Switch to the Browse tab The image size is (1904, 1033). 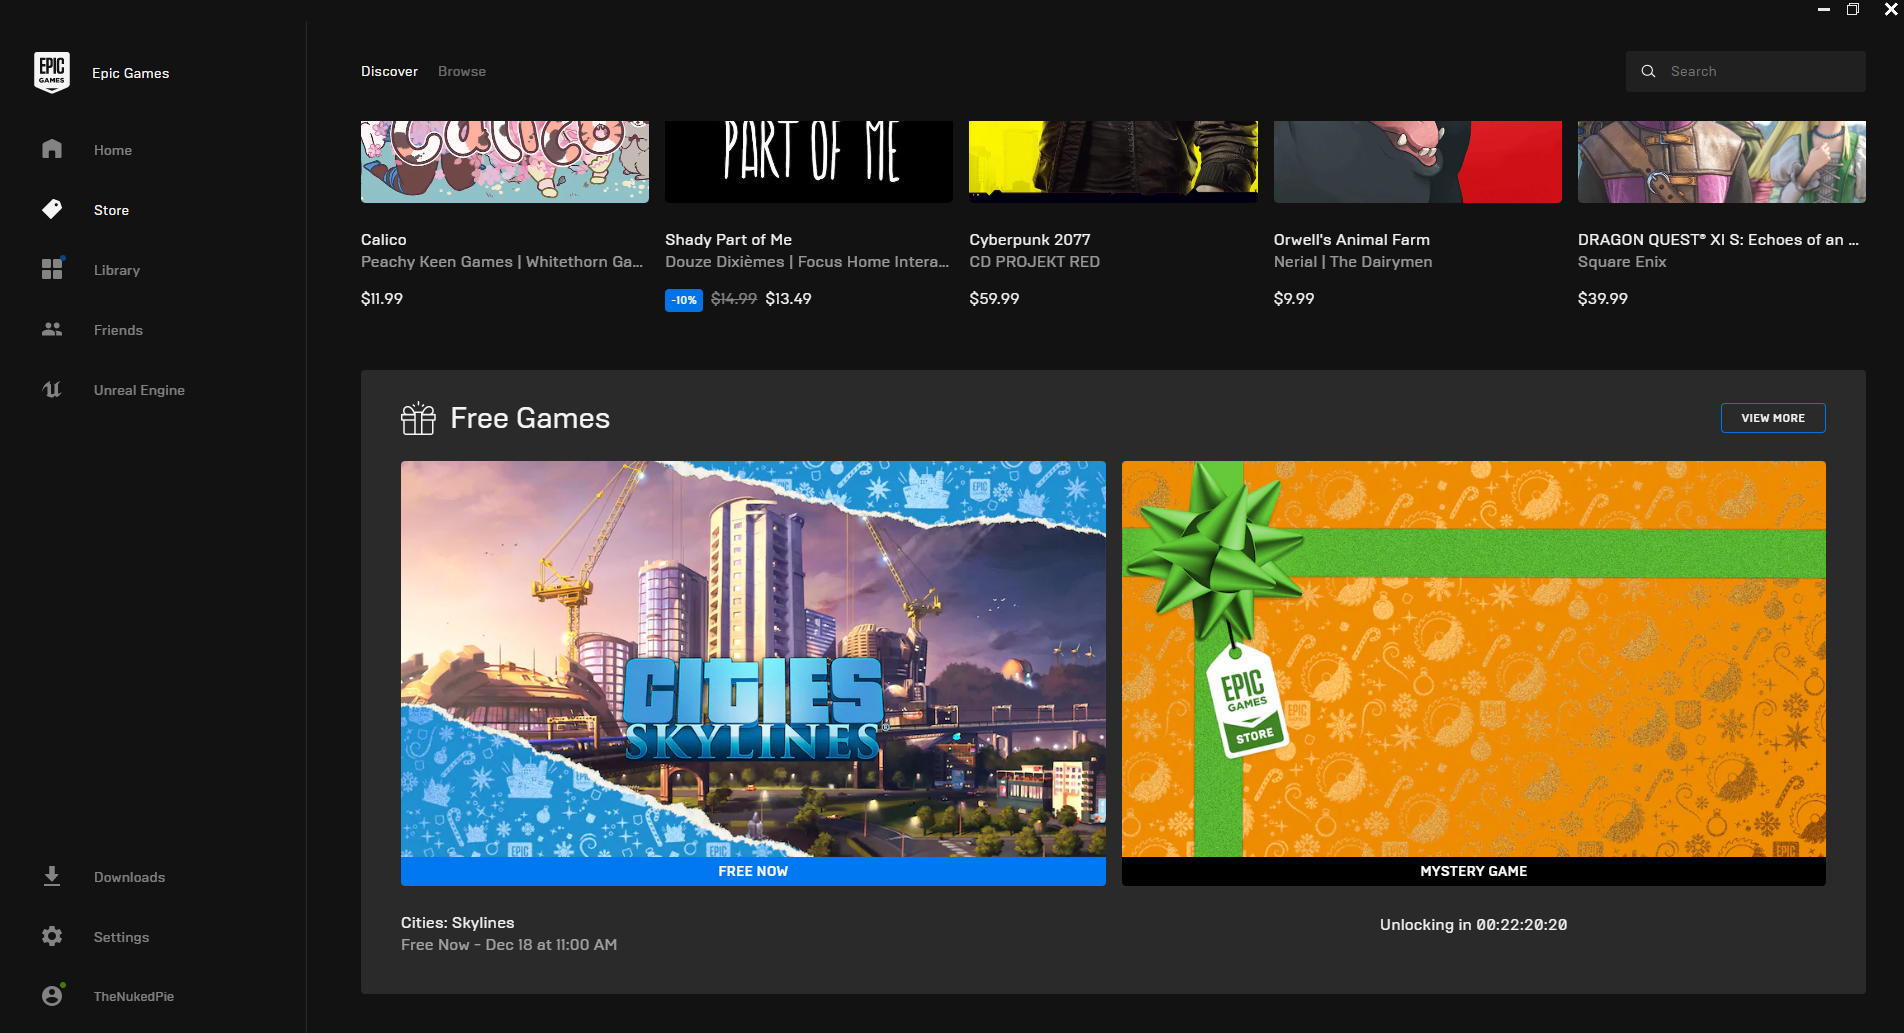coord(462,72)
